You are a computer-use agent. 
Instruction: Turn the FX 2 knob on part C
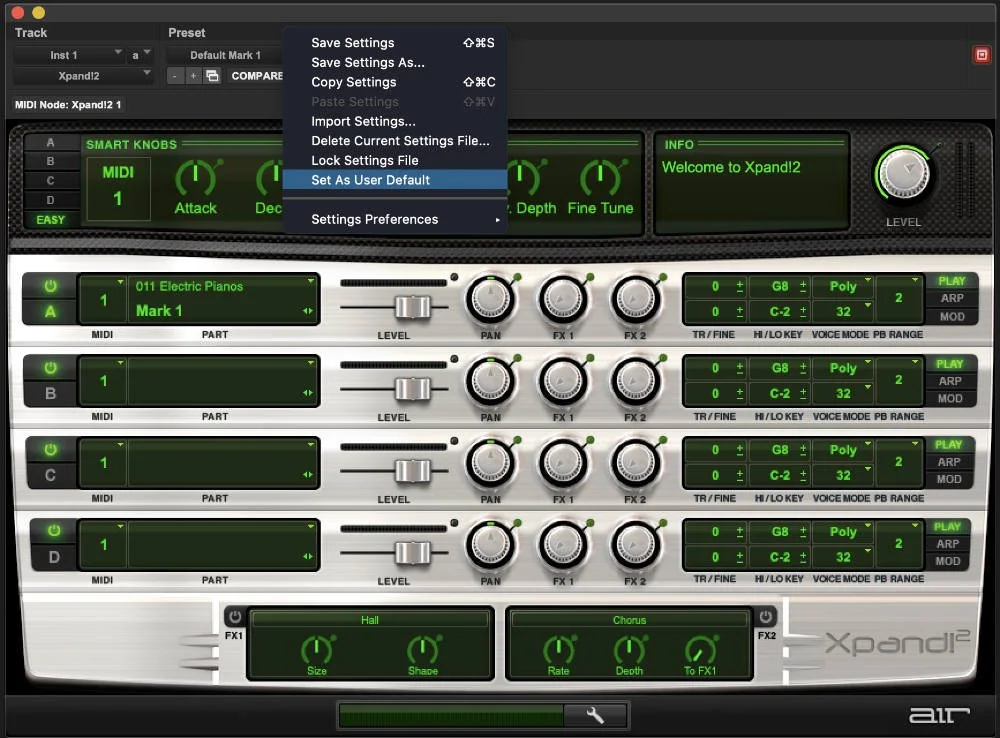(635, 463)
